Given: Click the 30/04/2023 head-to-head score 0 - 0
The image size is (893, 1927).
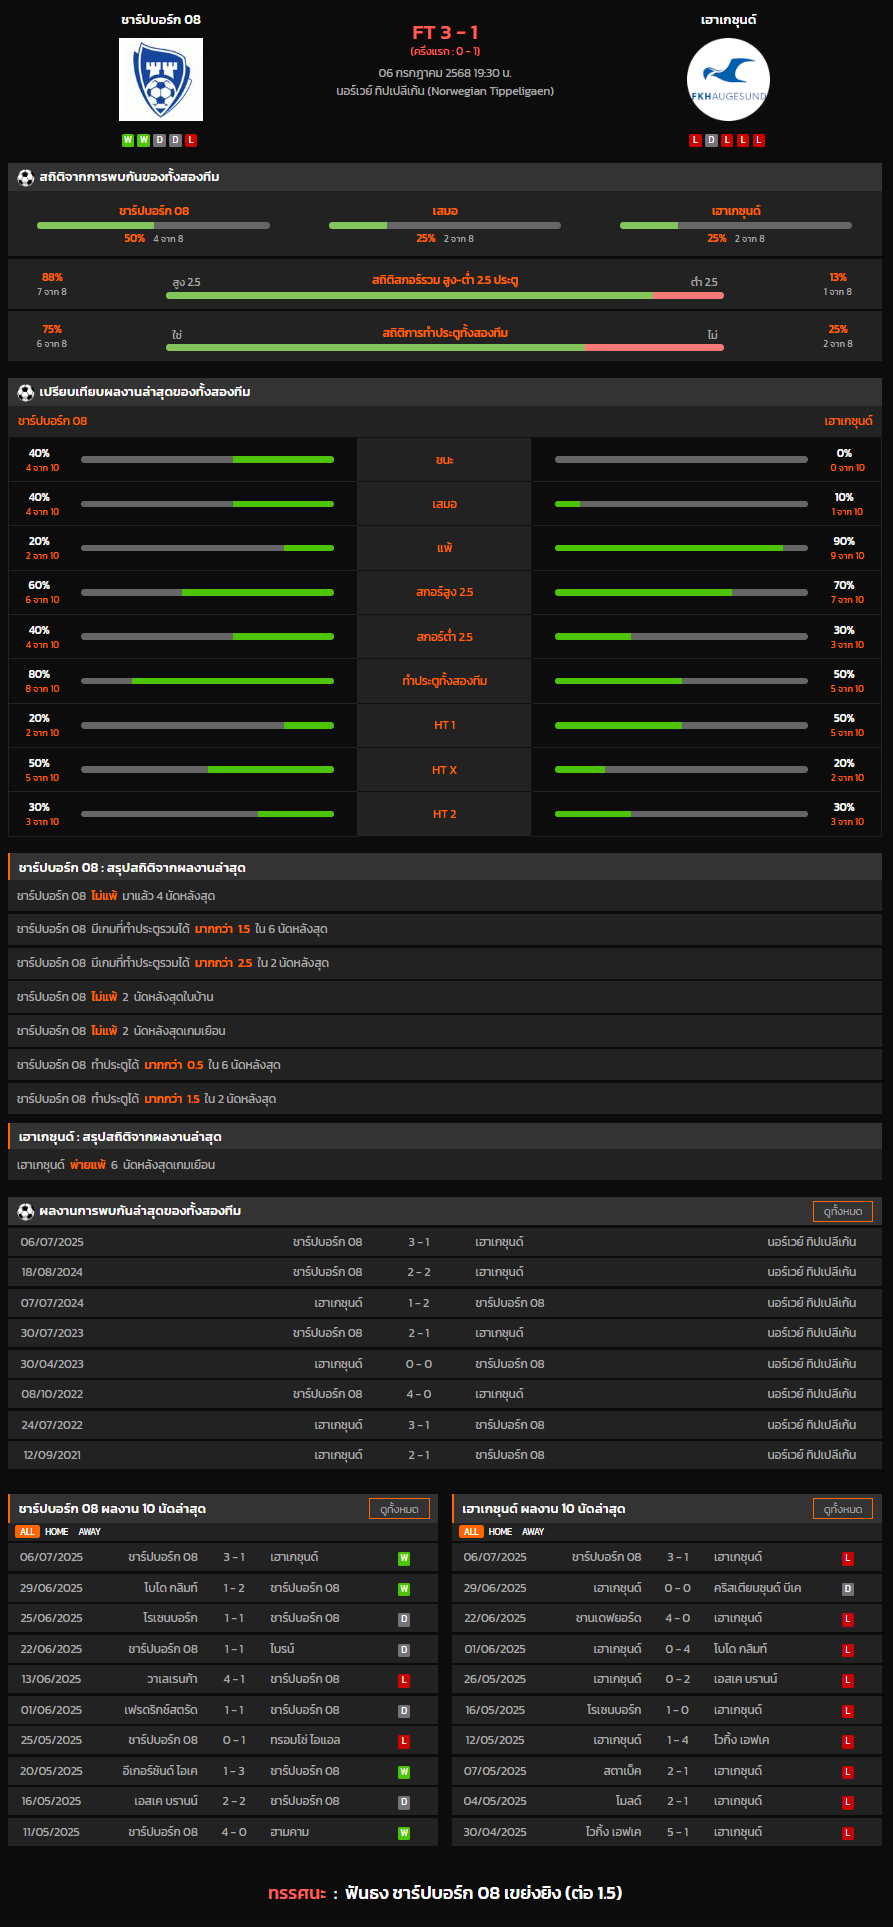Looking at the screenshot, I should click(x=419, y=1364).
